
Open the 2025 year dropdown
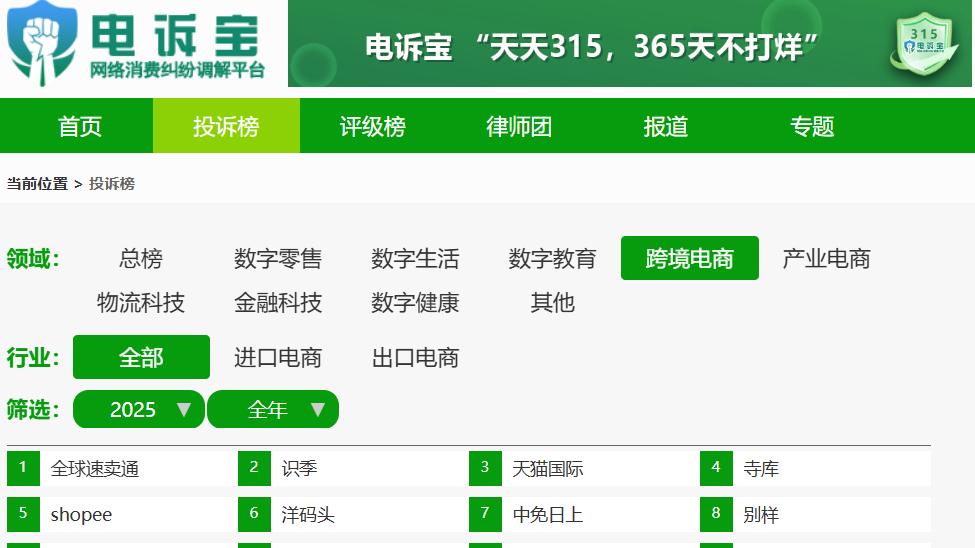point(139,409)
